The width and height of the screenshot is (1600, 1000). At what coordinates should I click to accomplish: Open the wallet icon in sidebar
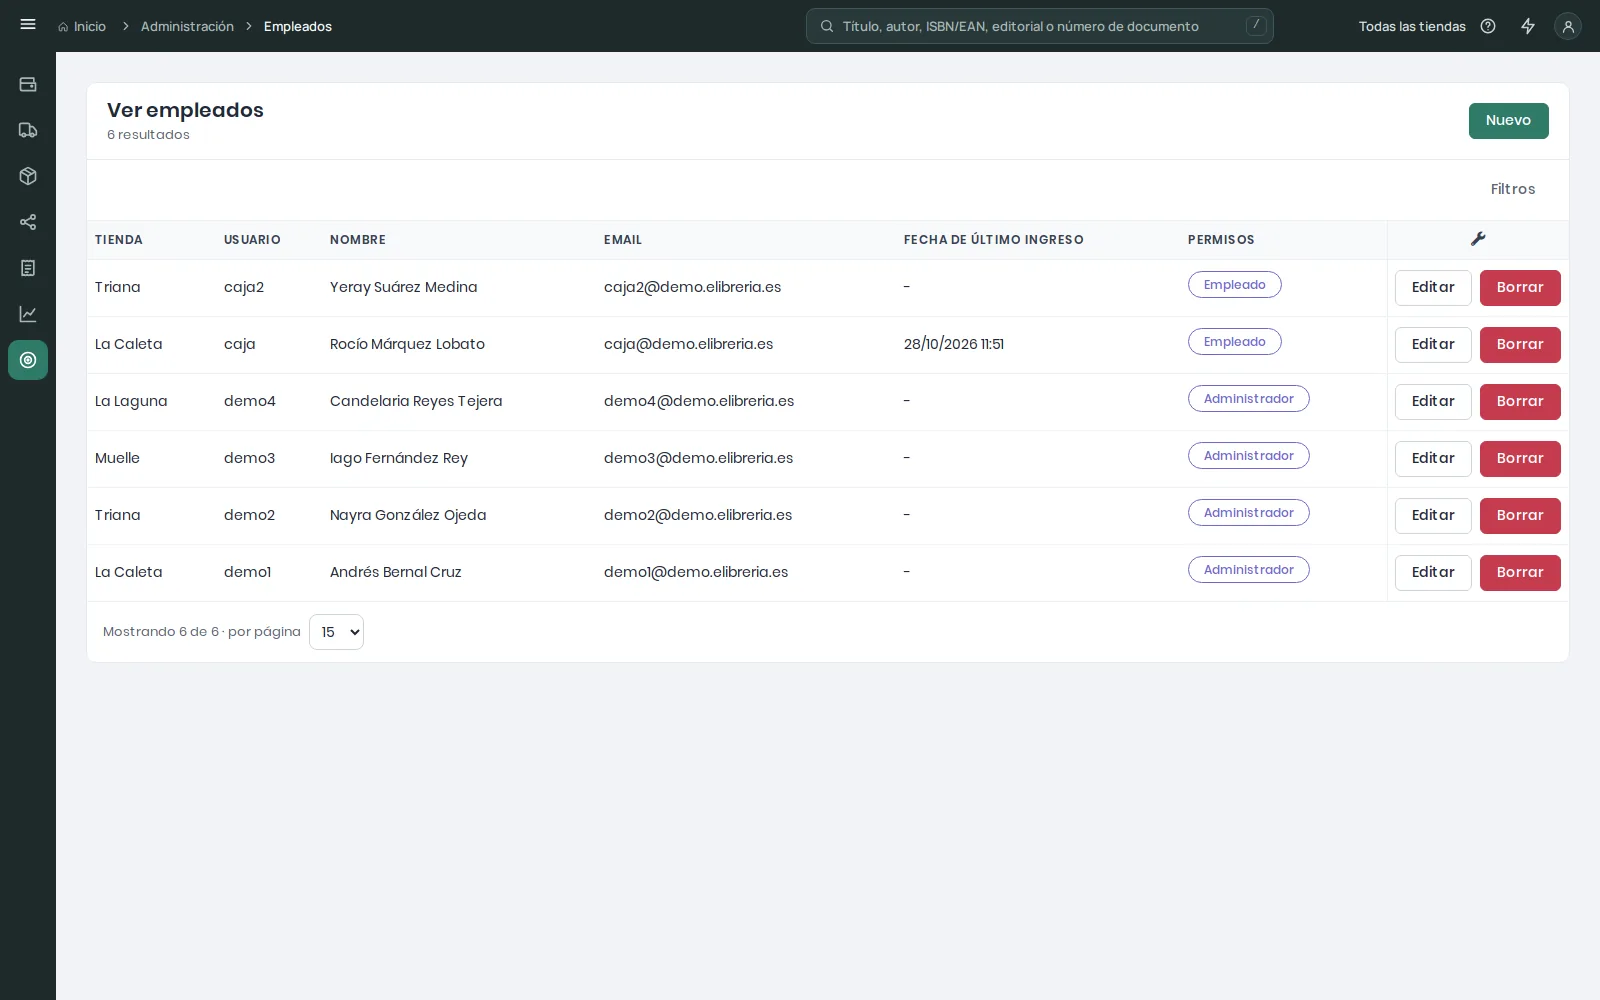coord(28,84)
